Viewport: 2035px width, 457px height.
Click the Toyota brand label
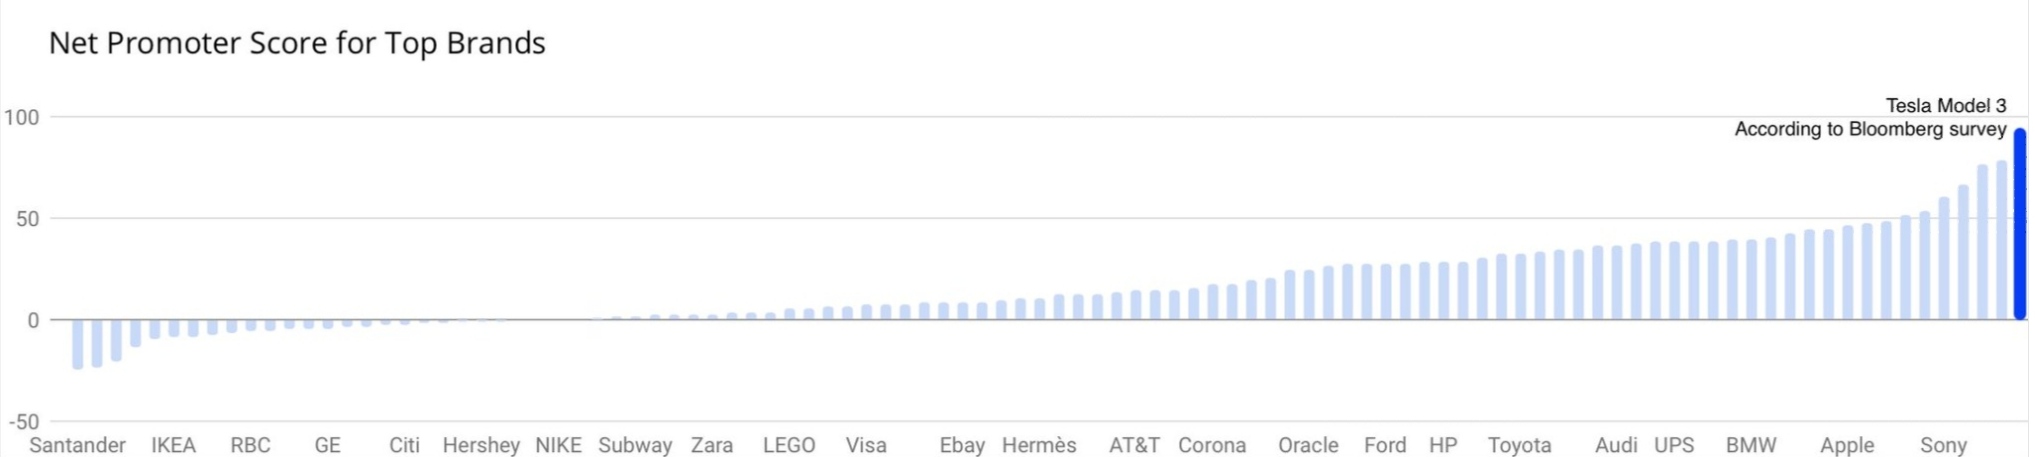(1519, 445)
